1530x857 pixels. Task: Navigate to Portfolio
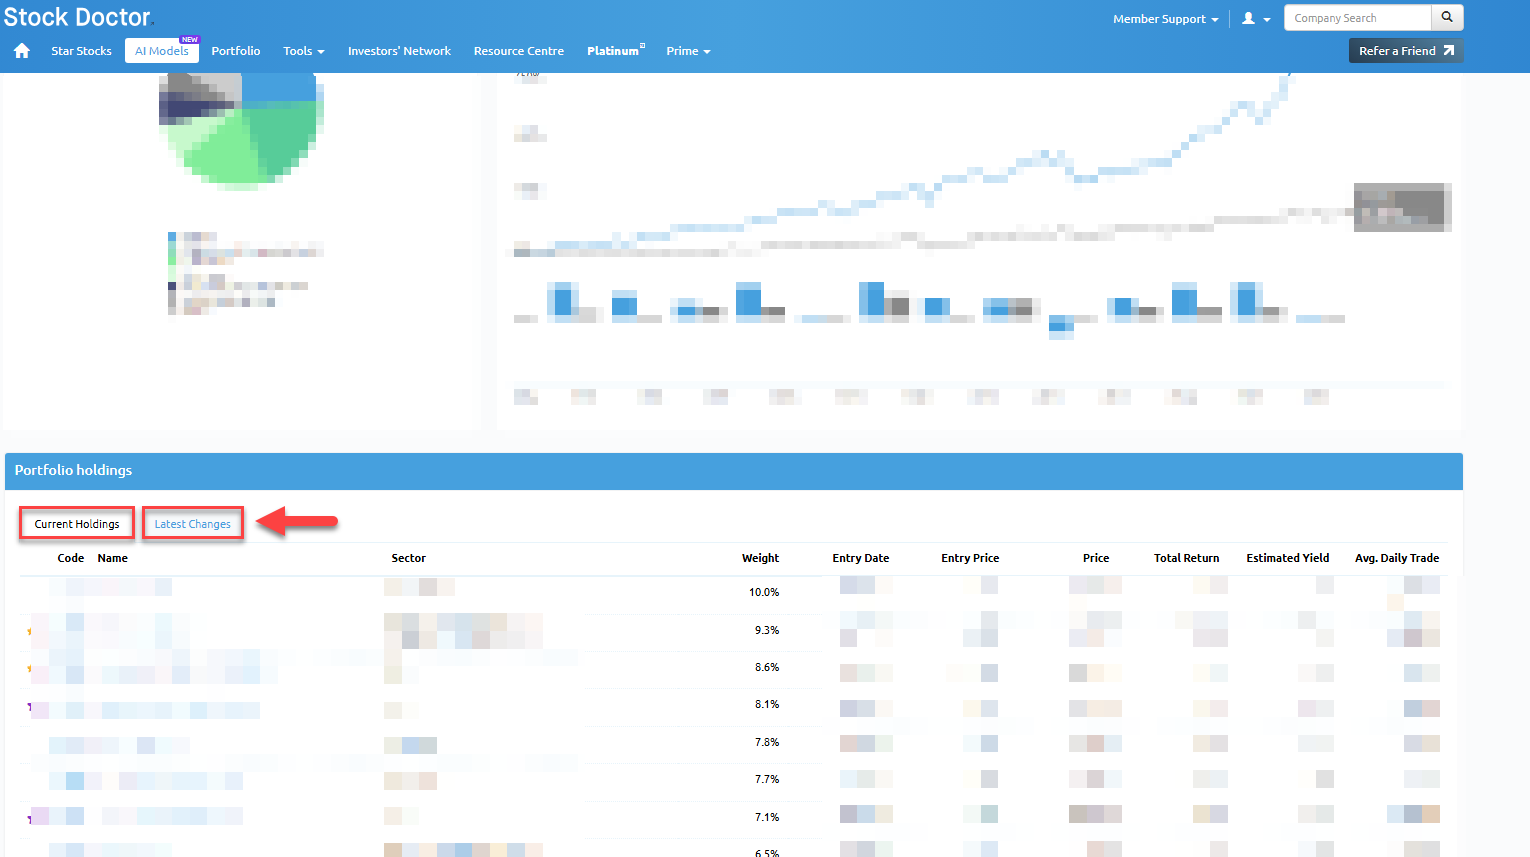point(236,51)
